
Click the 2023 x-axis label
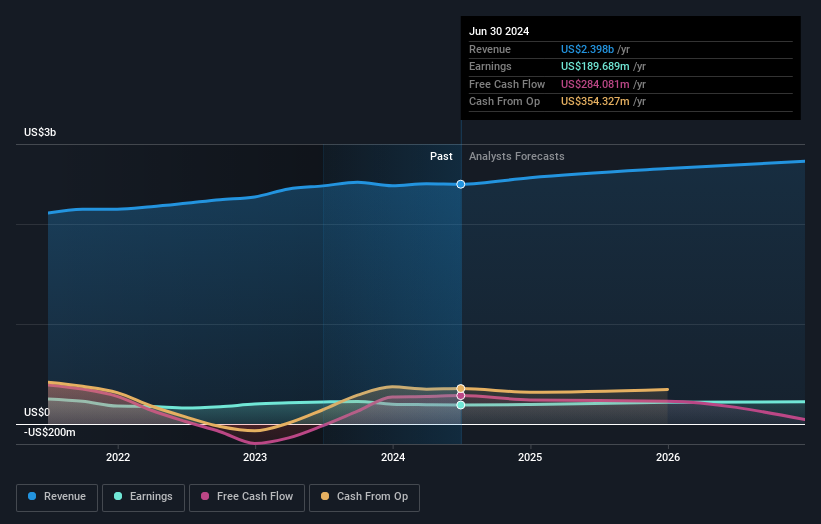255,457
